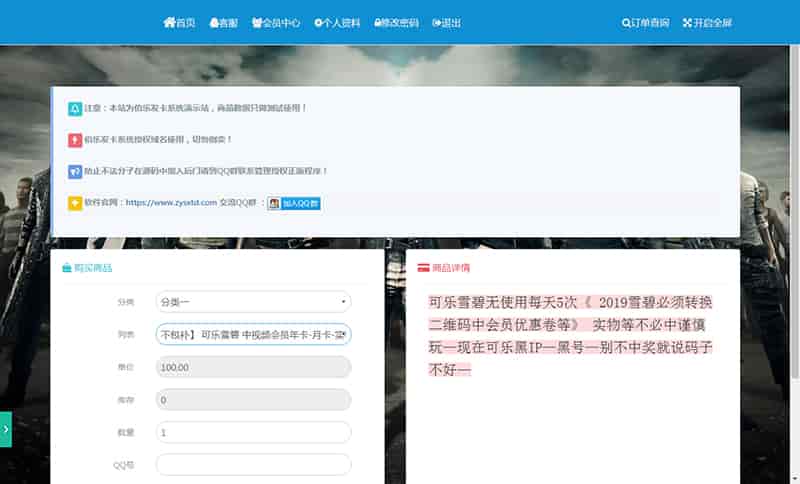Open 订单查询 search icon item
The width and height of the screenshot is (800, 484).
645,23
